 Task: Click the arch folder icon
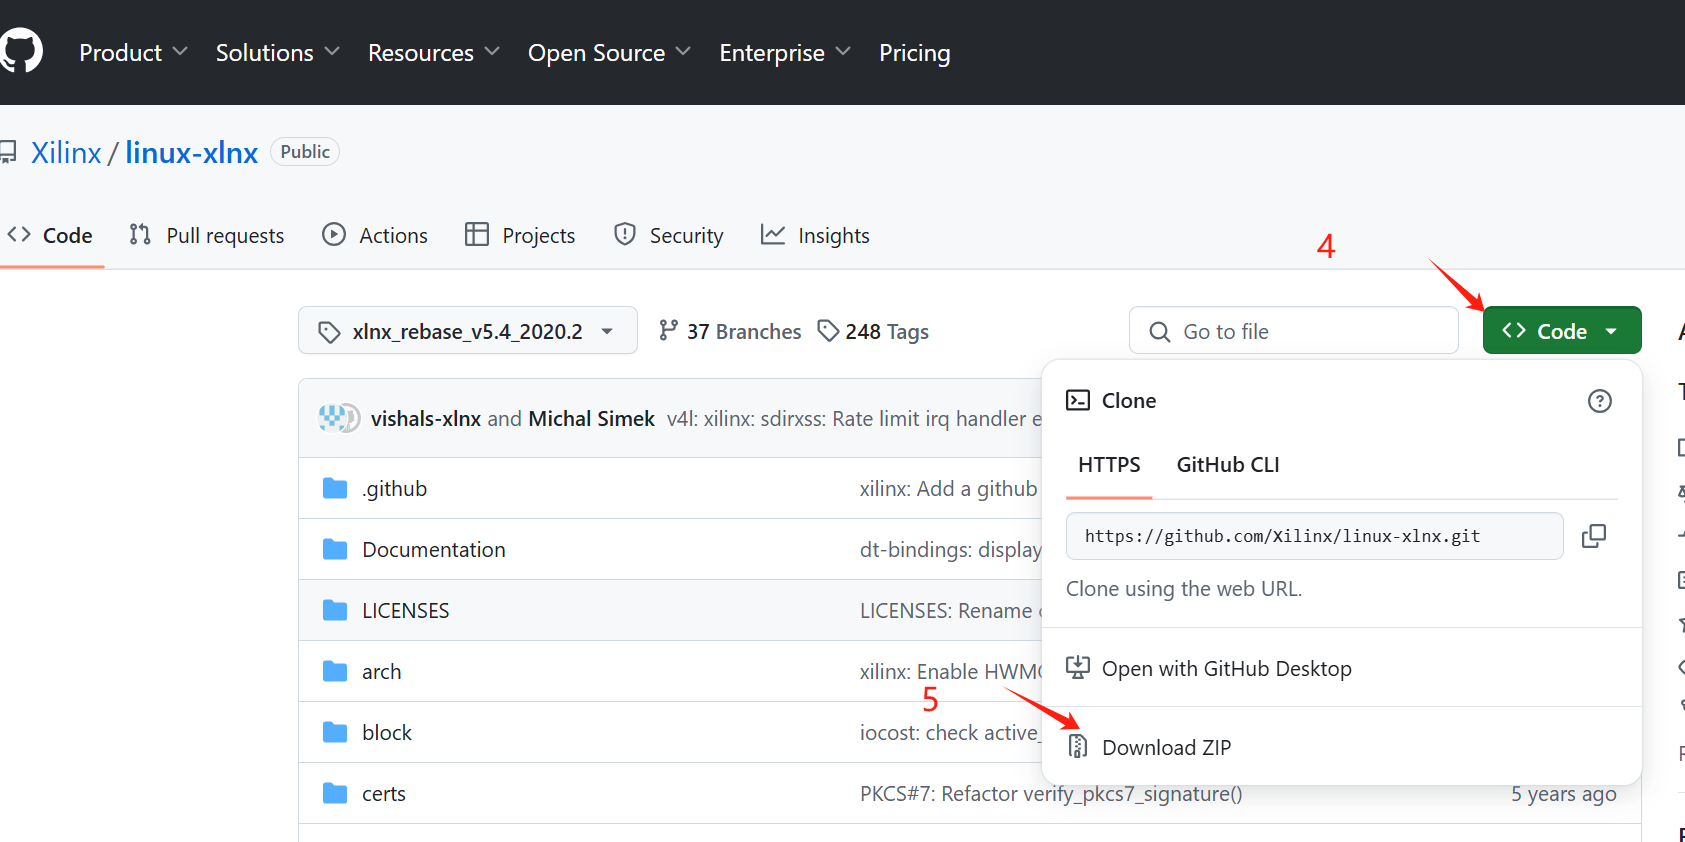(335, 671)
